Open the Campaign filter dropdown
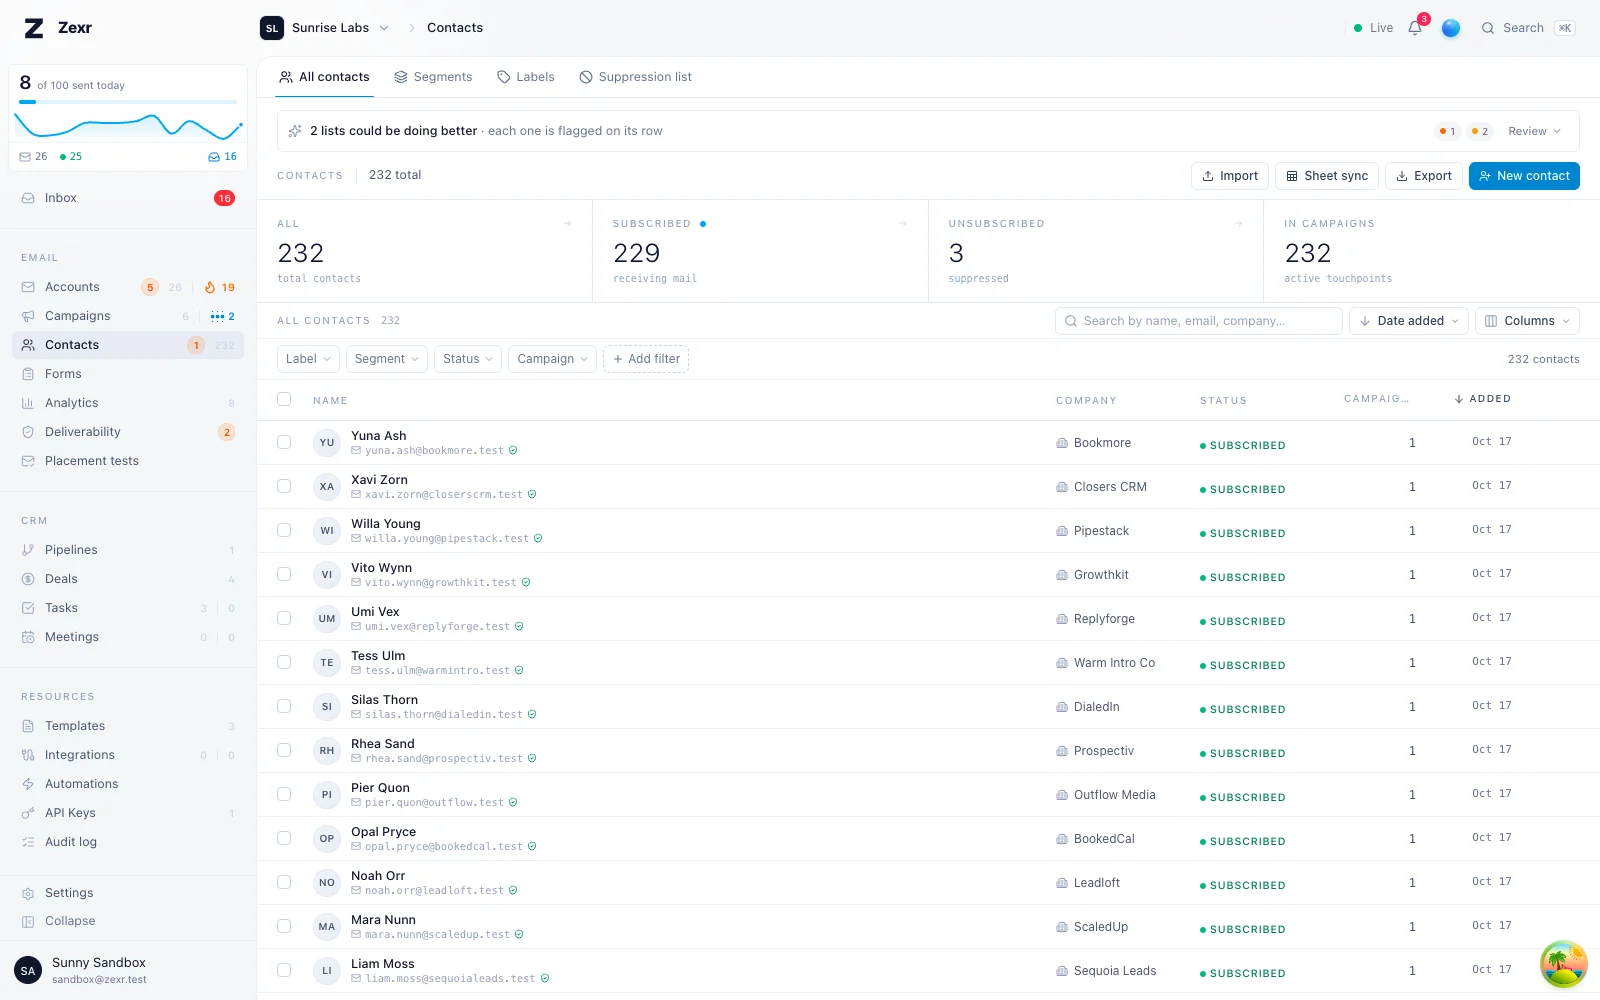The width and height of the screenshot is (1600, 1000). click(x=553, y=359)
